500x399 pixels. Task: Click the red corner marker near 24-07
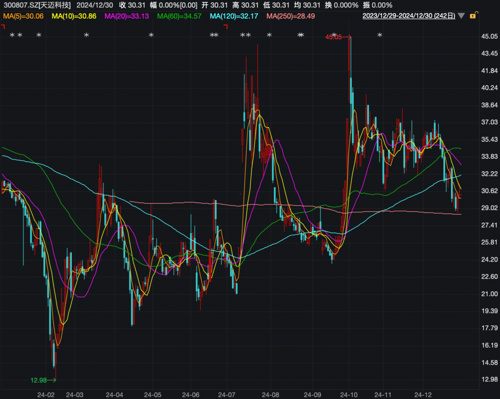pyautogui.click(x=226, y=26)
